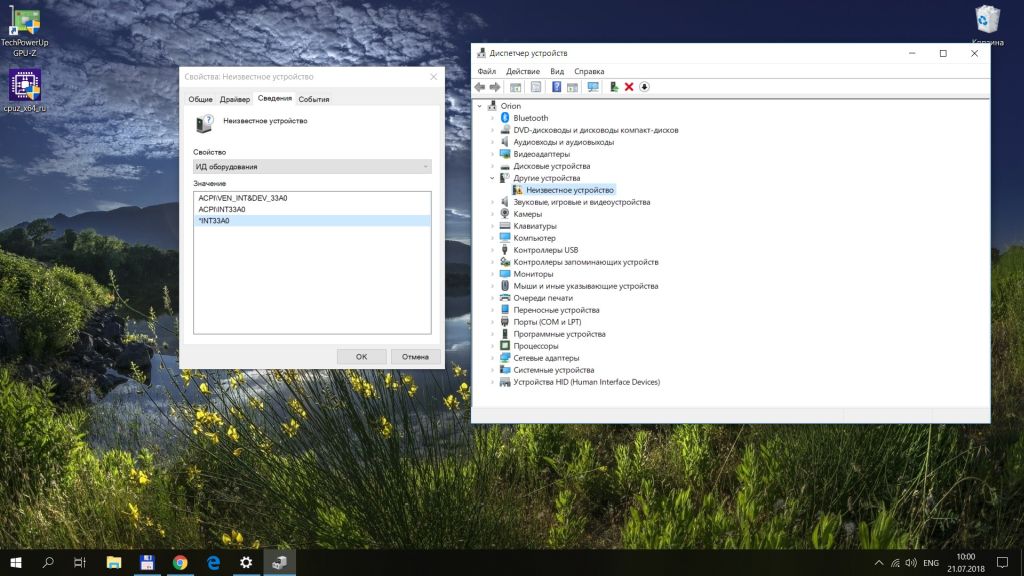Click the Forward arrow in Device Manager toolbar
The width and height of the screenshot is (1024, 576).
pyautogui.click(x=495, y=87)
